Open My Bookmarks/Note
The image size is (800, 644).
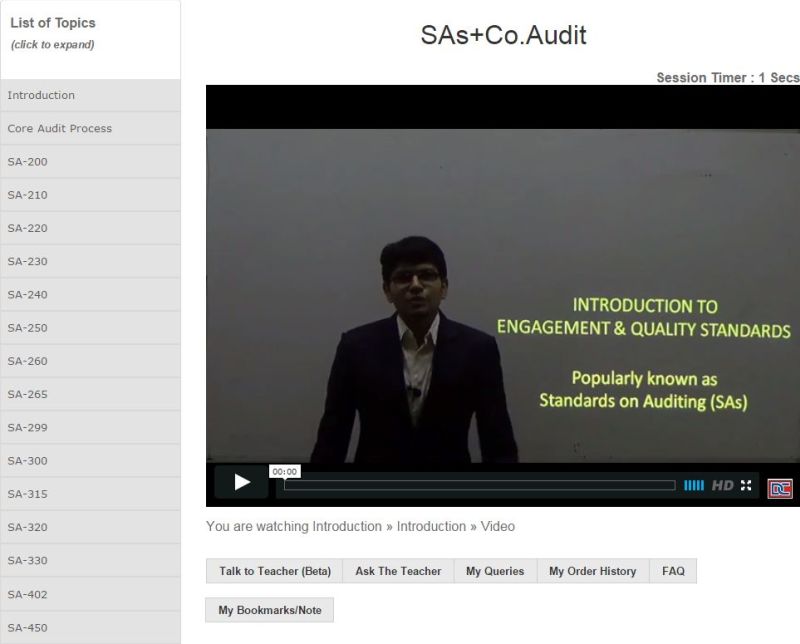(270, 610)
